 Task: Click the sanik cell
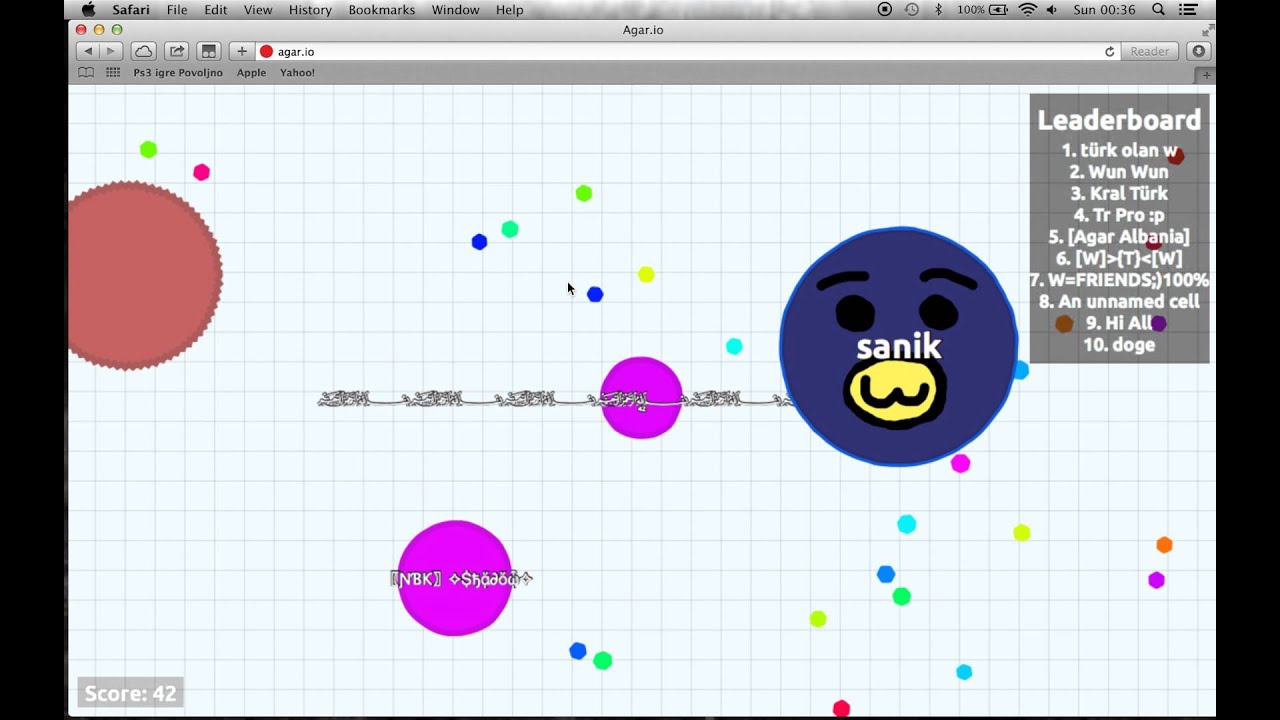898,346
